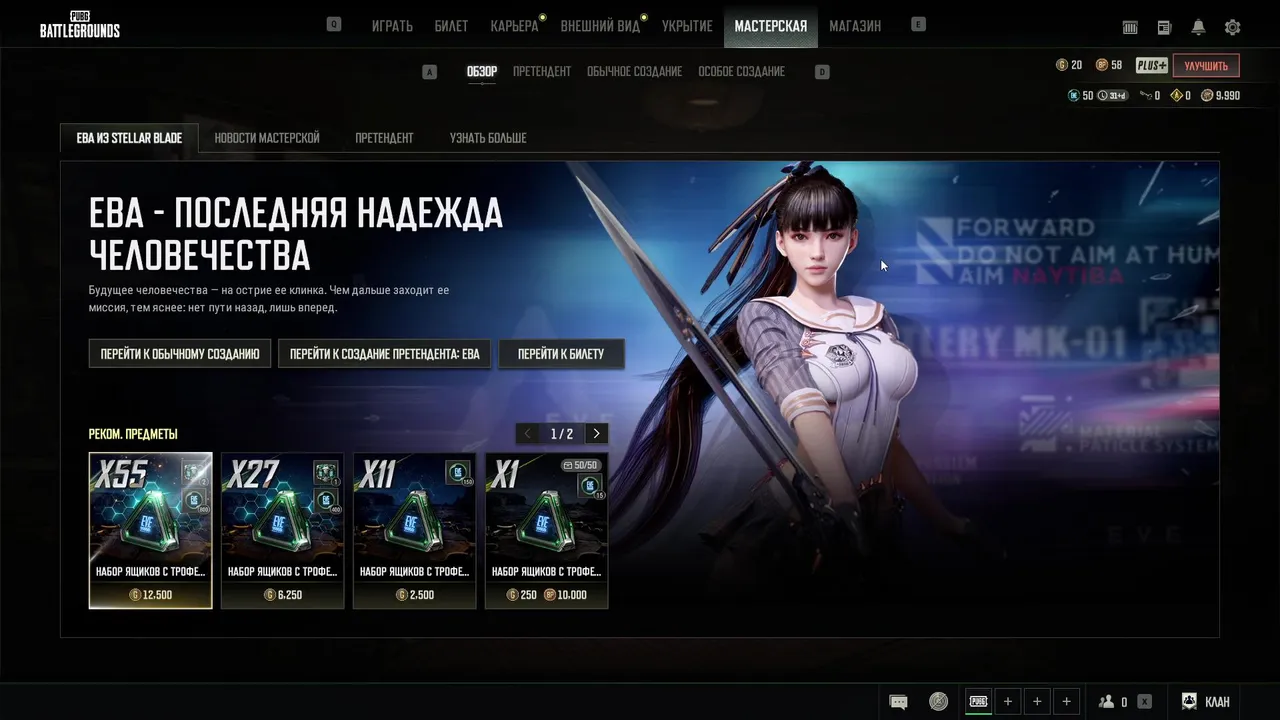Open the ВНЕШНИЙ ВИД tab
This screenshot has height=720, width=1280.
(600, 26)
